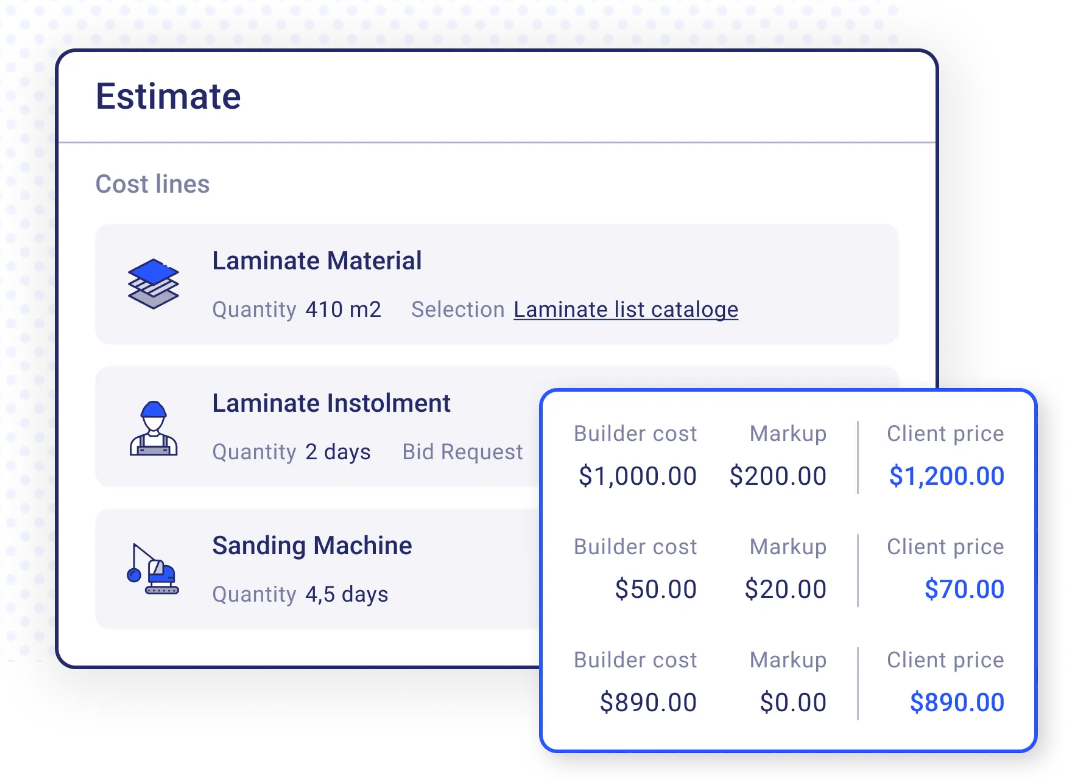Select the Sanding Machine crane icon

[x=153, y=569]
